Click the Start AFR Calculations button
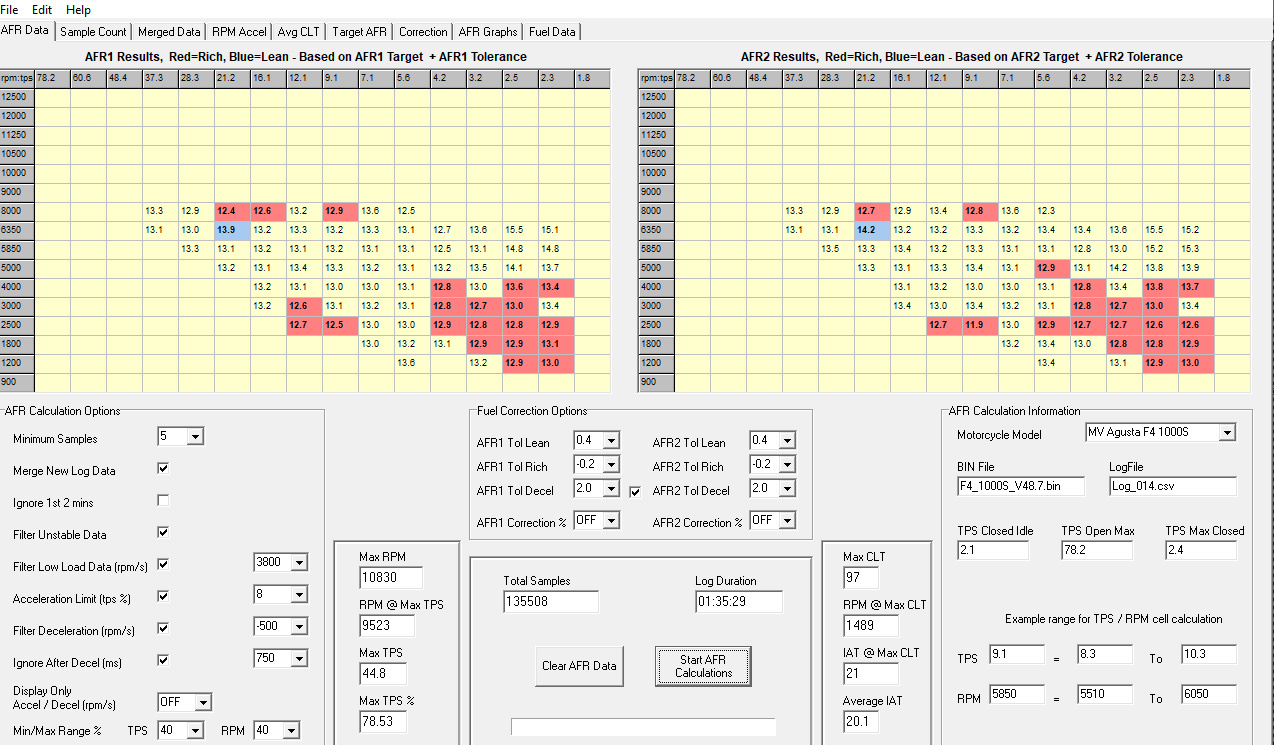1280x745 pixels. coord(703,666)
